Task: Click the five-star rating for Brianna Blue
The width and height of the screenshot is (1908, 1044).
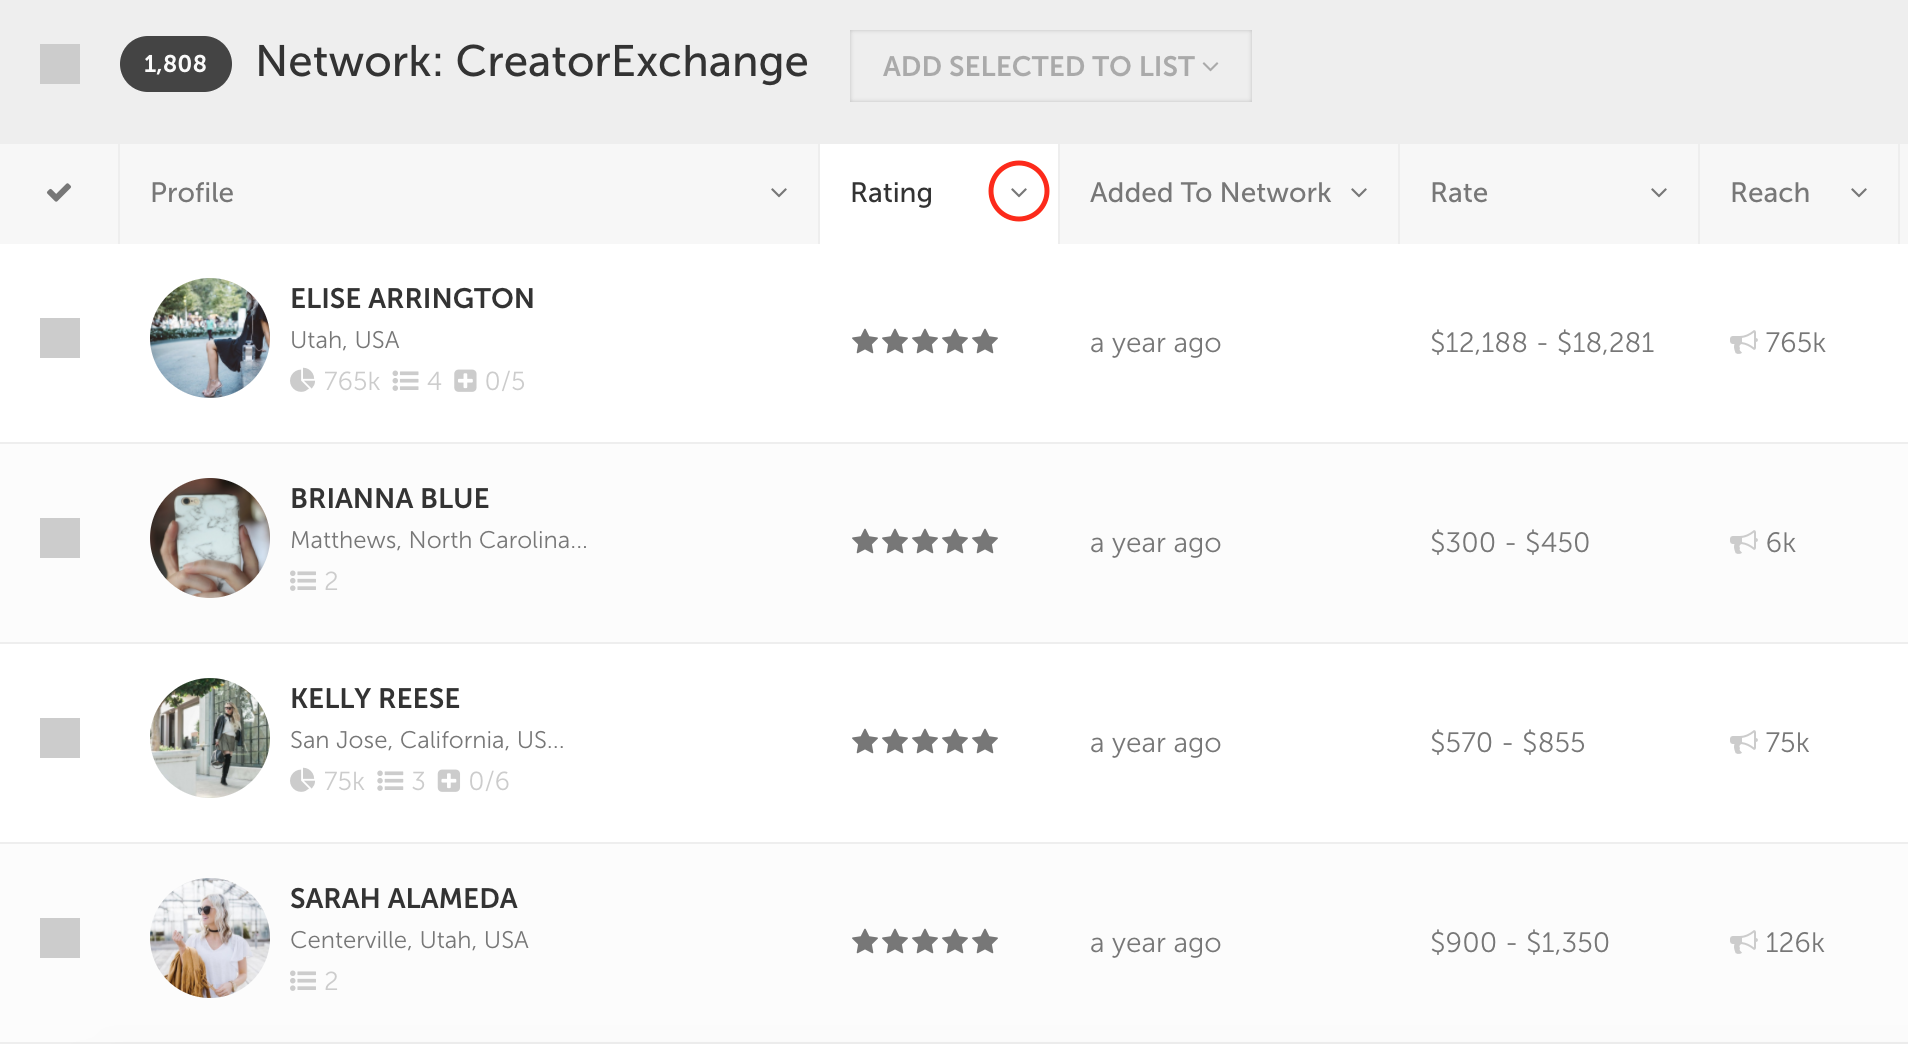Action: pyautogui.click(x=925, y=542)
